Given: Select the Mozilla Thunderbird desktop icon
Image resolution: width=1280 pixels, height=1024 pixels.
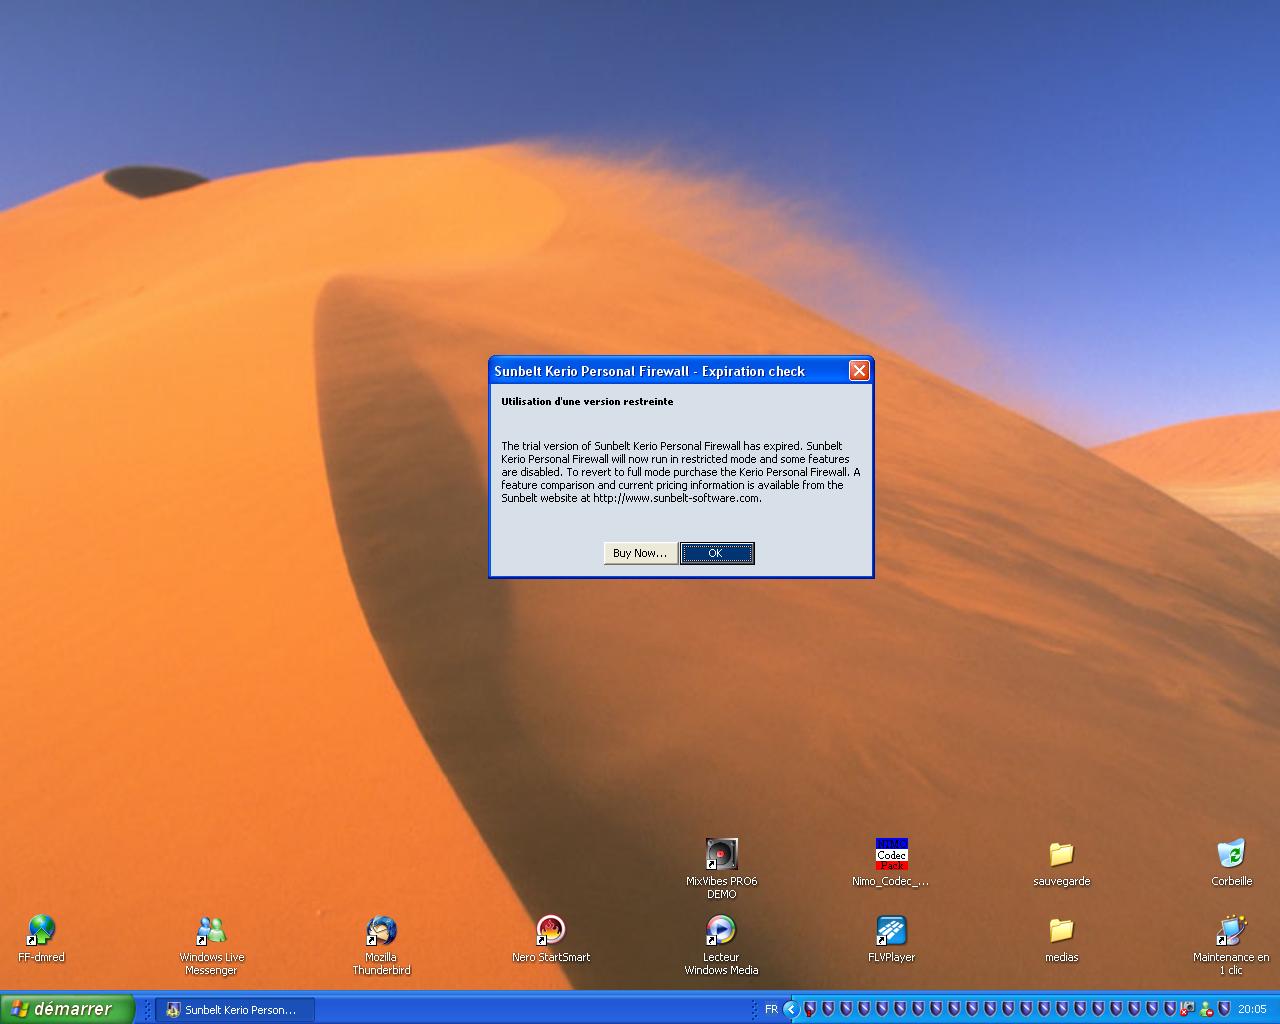Looking at the screenshot, I should 381,945.
